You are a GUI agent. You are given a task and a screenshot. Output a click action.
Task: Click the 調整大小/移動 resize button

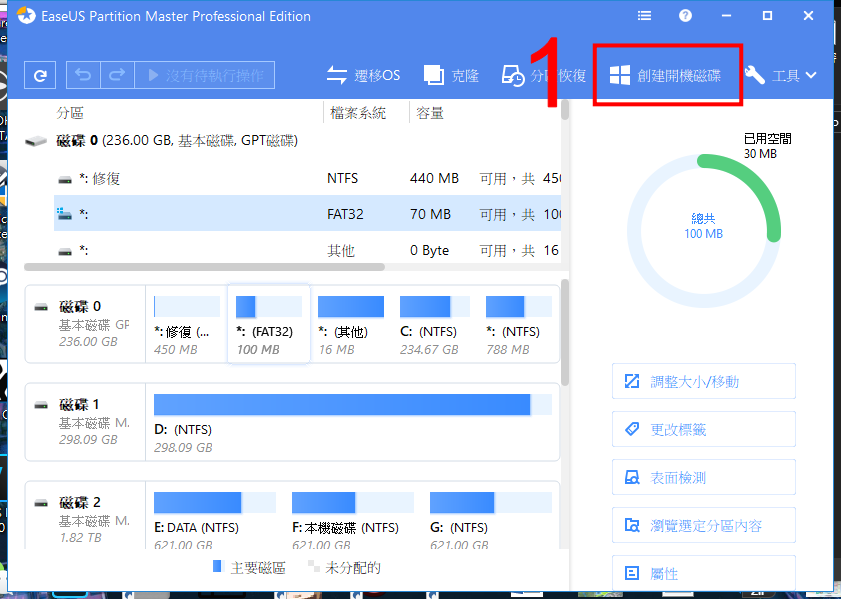pyautogui.click(x=703, y=381)
